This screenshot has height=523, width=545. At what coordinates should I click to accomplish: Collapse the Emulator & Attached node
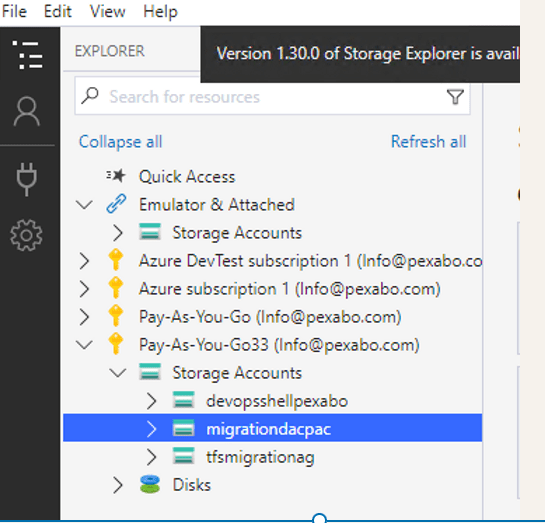pos(84,204)
